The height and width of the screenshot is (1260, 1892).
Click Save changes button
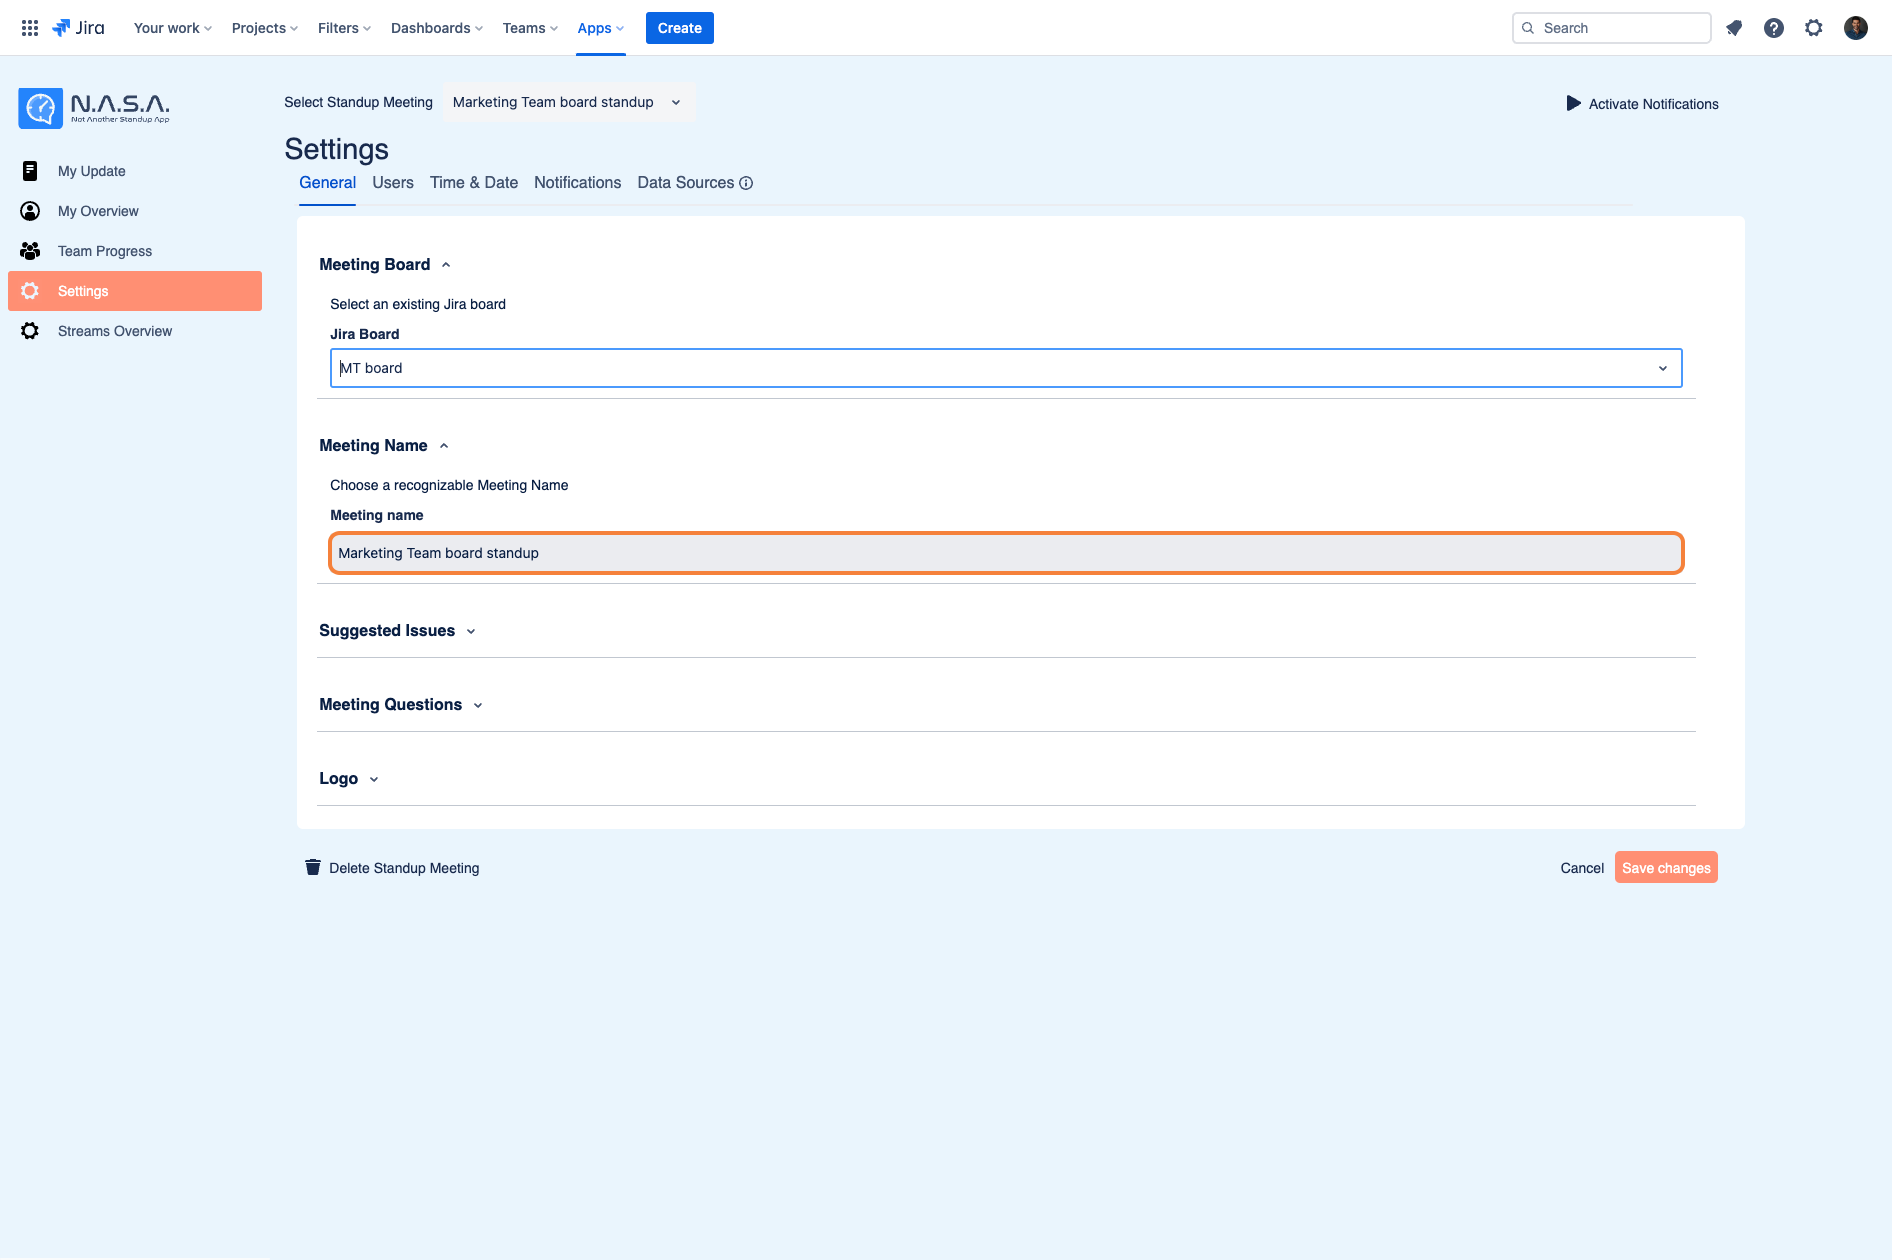(1666, 868)
